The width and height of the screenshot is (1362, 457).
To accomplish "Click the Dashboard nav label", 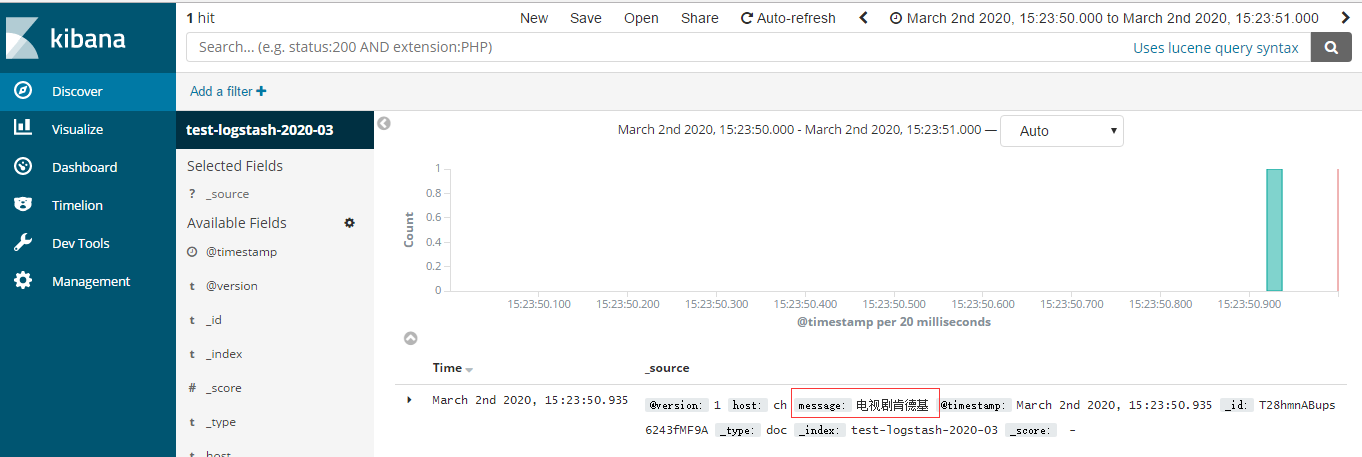I will (x=84, y=167).
